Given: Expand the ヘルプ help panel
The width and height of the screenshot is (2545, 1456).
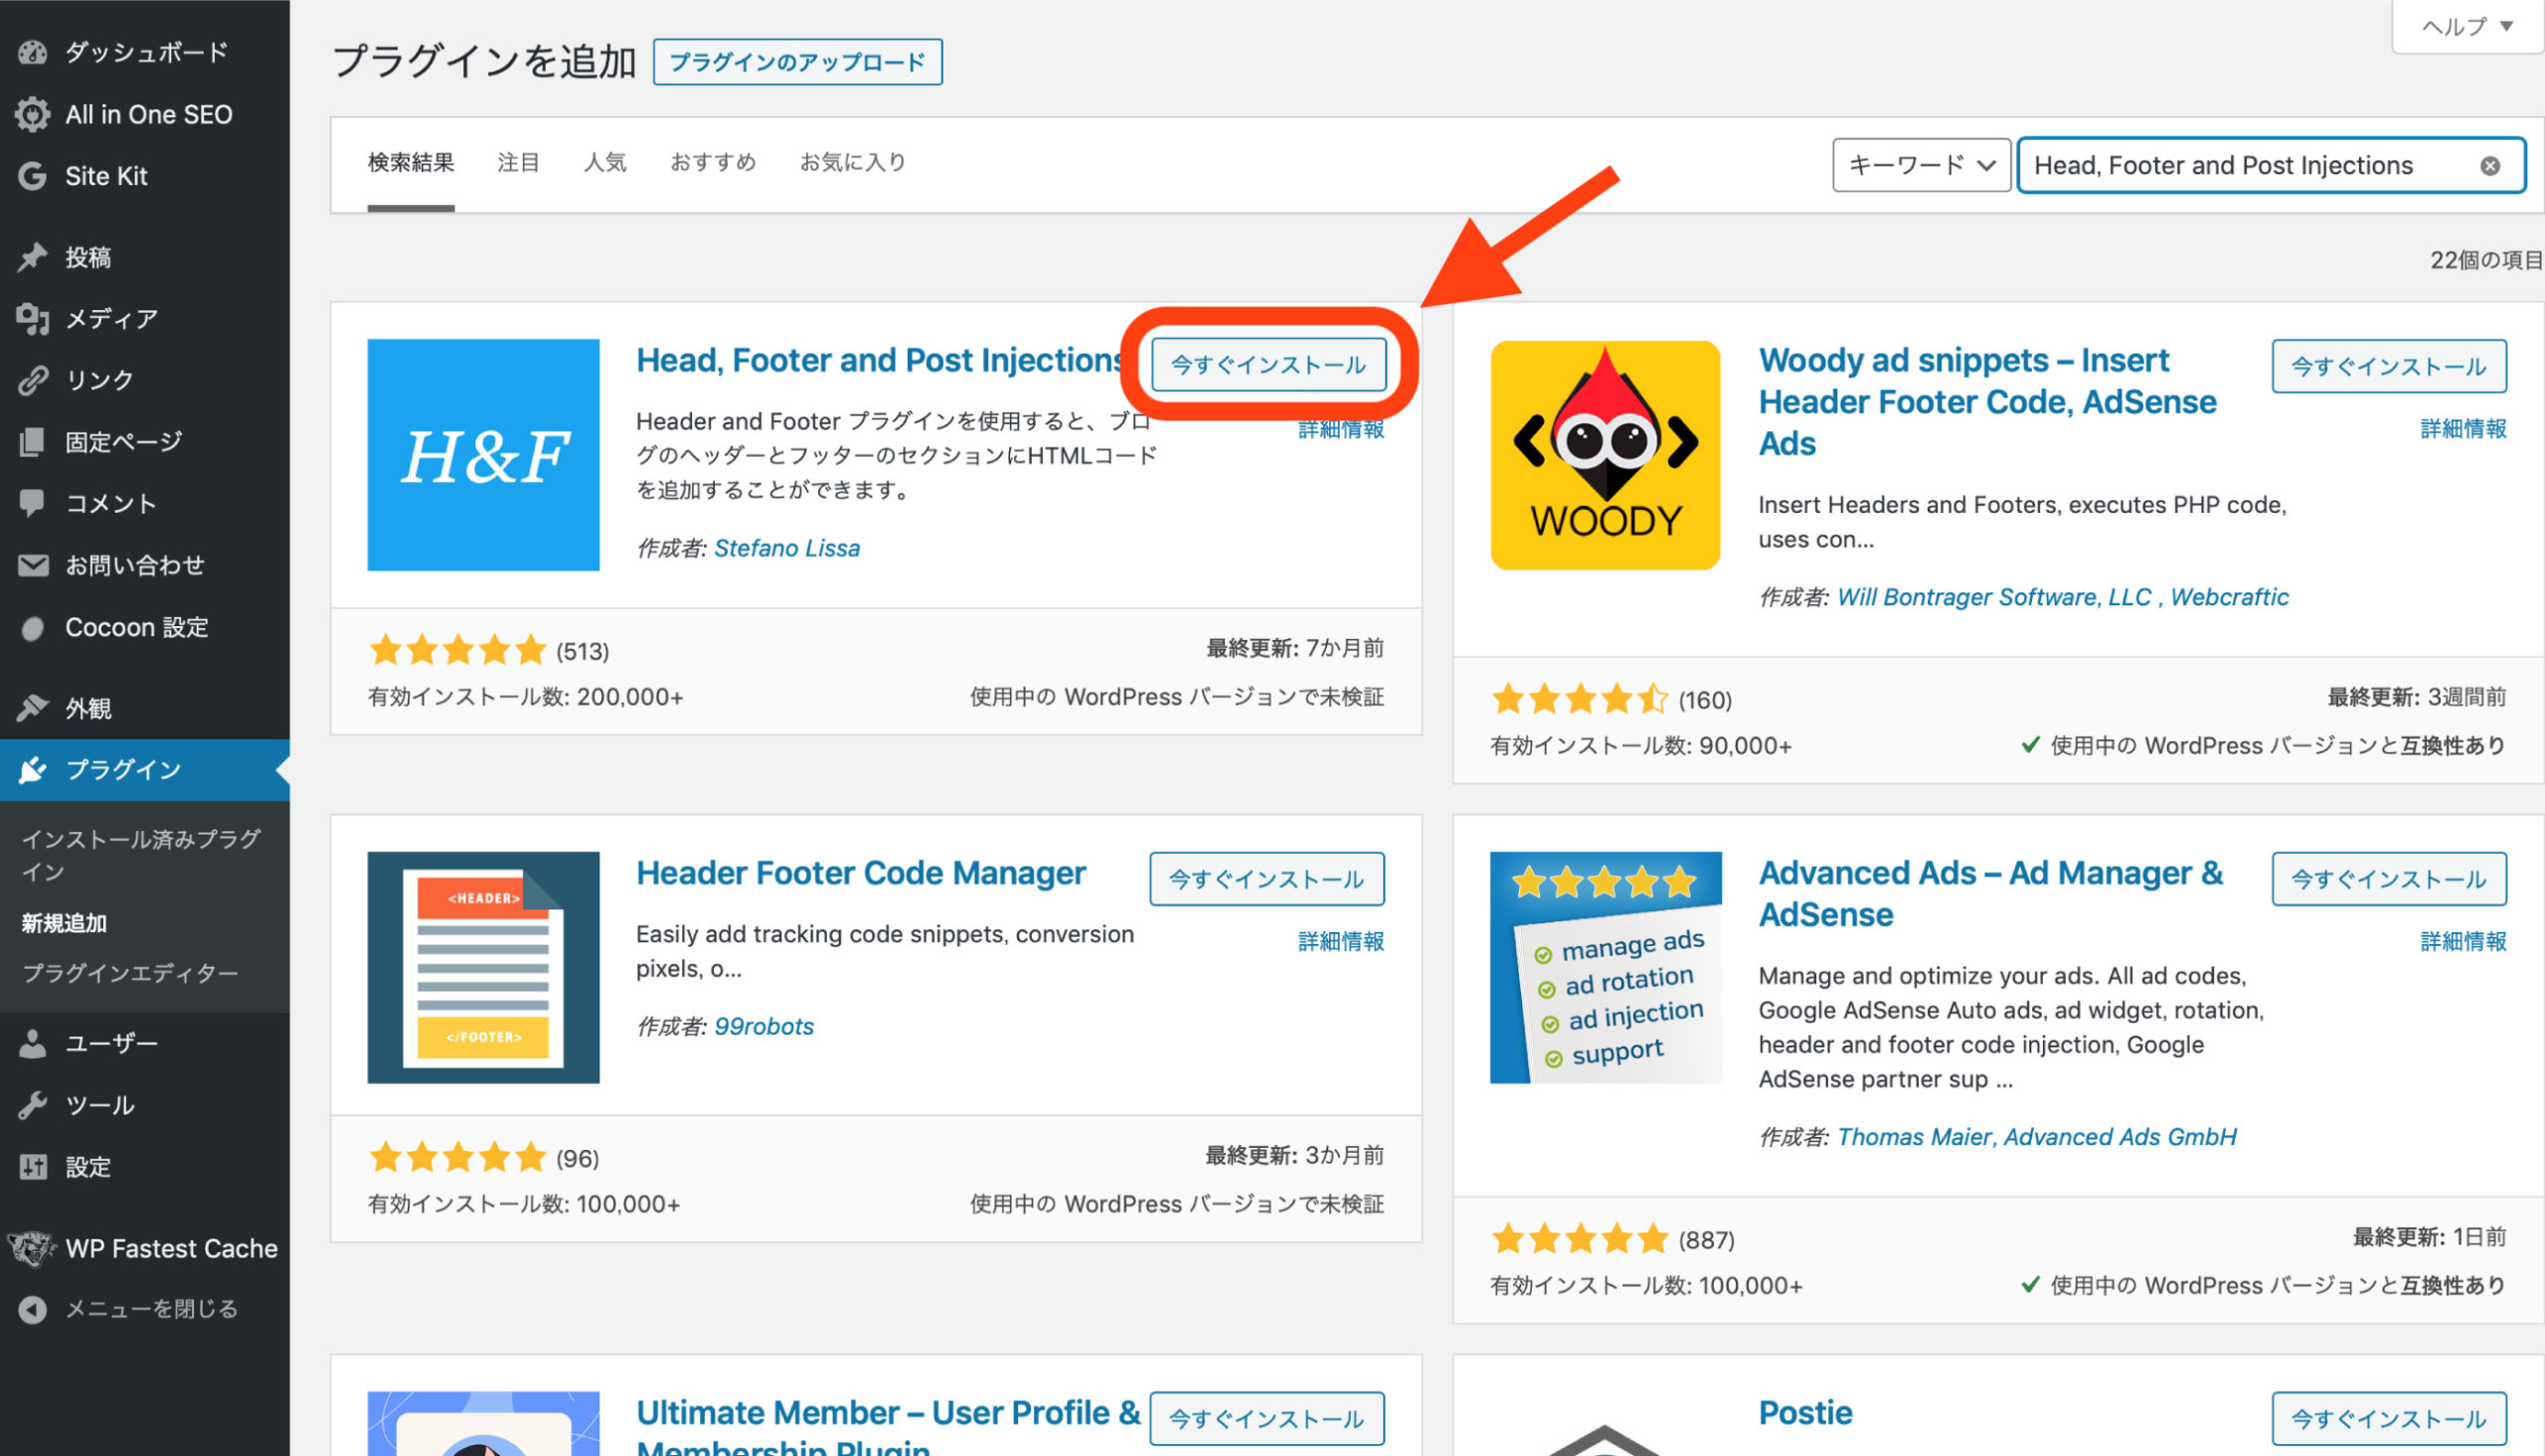Looking at the screenshot, I should [2467, 27].
